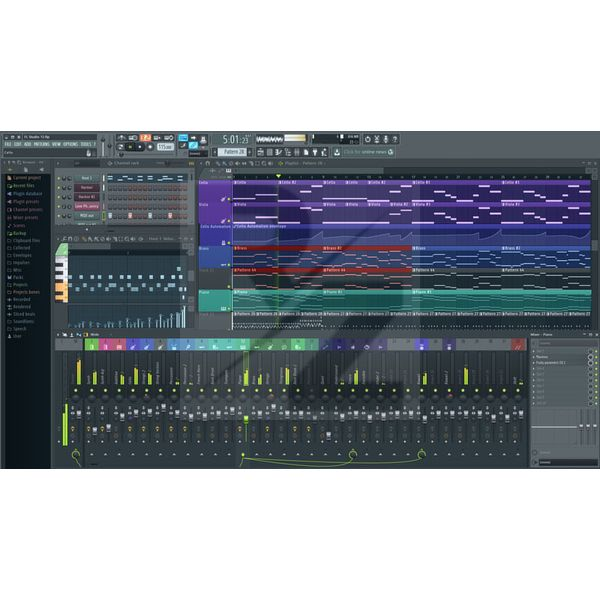Click the Record button in the transport

coord(150,147)
